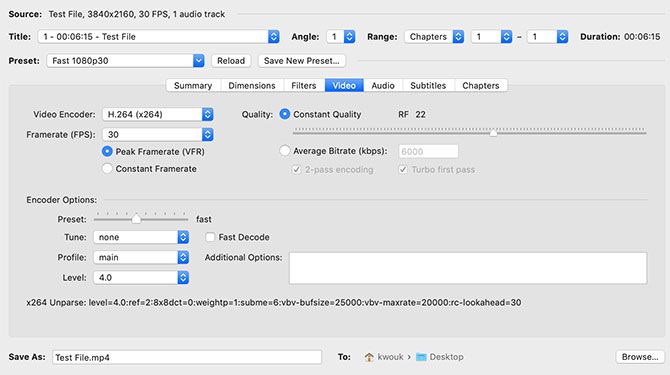This screenshot has width=670, height=375.
Task: Click the Save New Preset button
Action: tap(302, 61)
